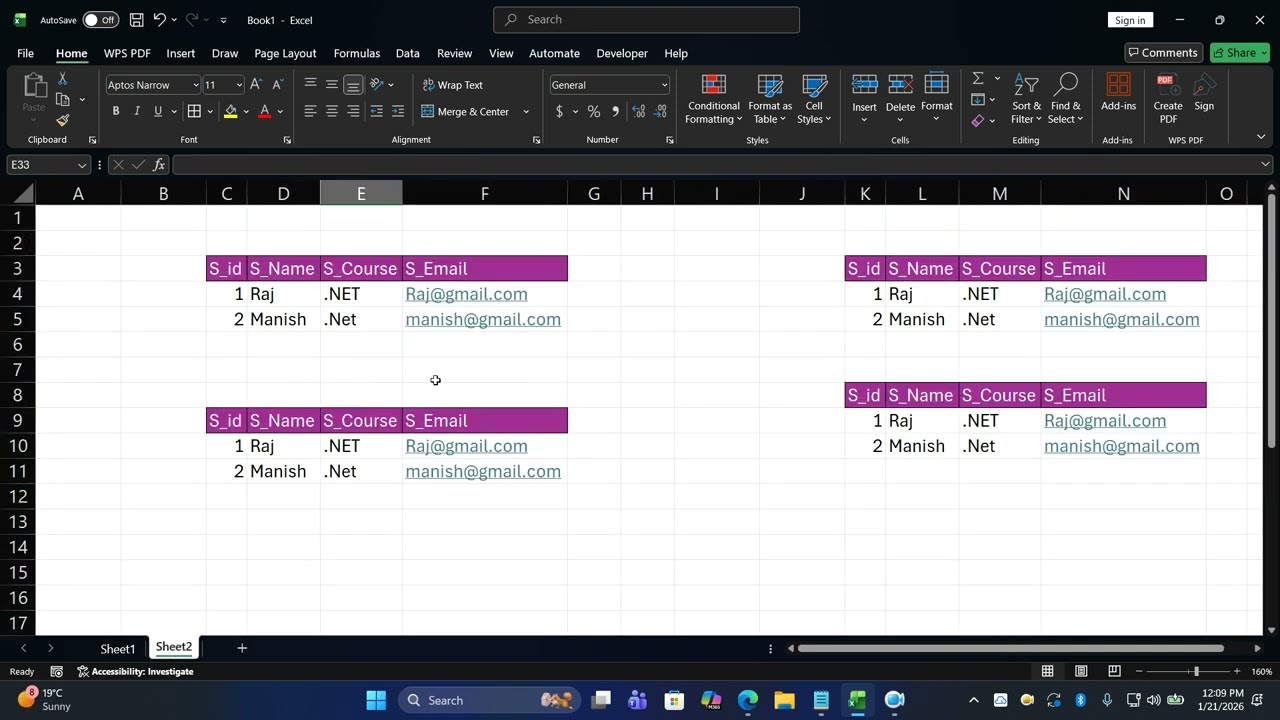Click the Save icon in title bar
This screenshot has width=1280, height=720.
[136, 20]
